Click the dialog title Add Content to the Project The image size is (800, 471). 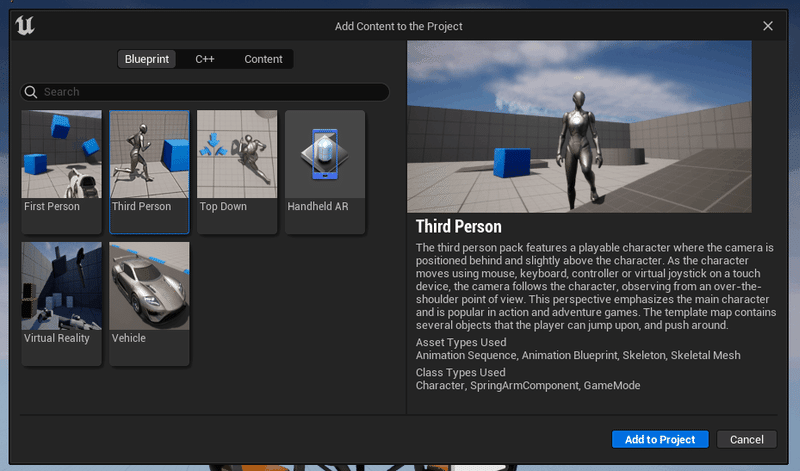pos(398,27)
